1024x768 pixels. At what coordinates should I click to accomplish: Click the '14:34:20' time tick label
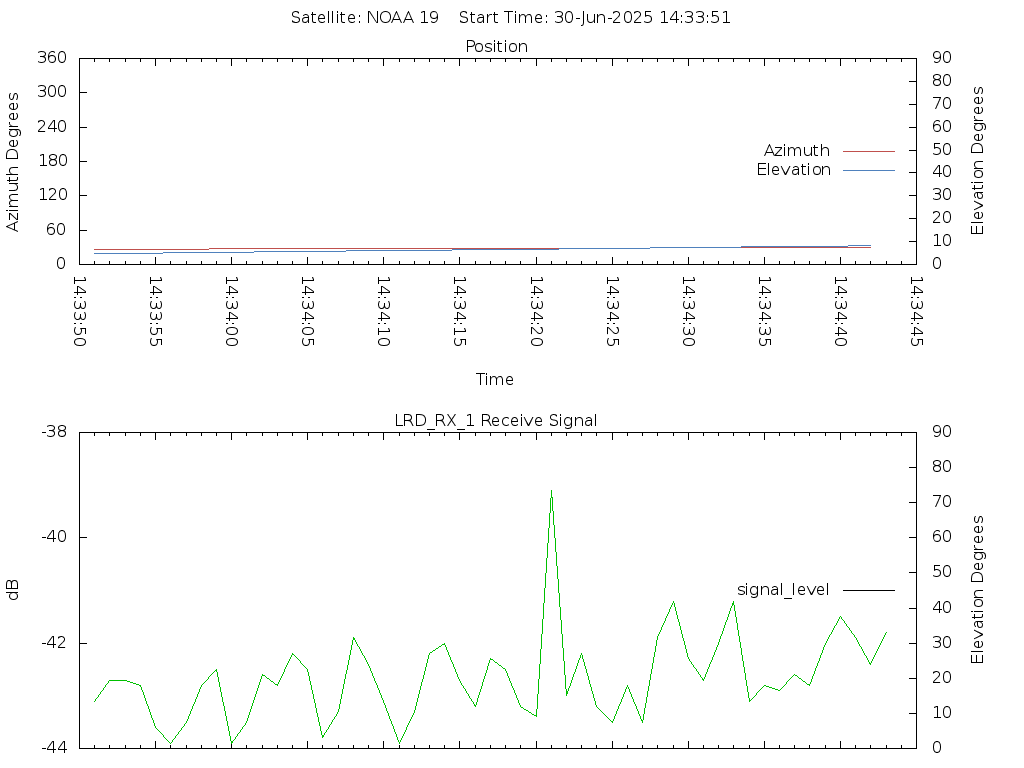[536, 311]
